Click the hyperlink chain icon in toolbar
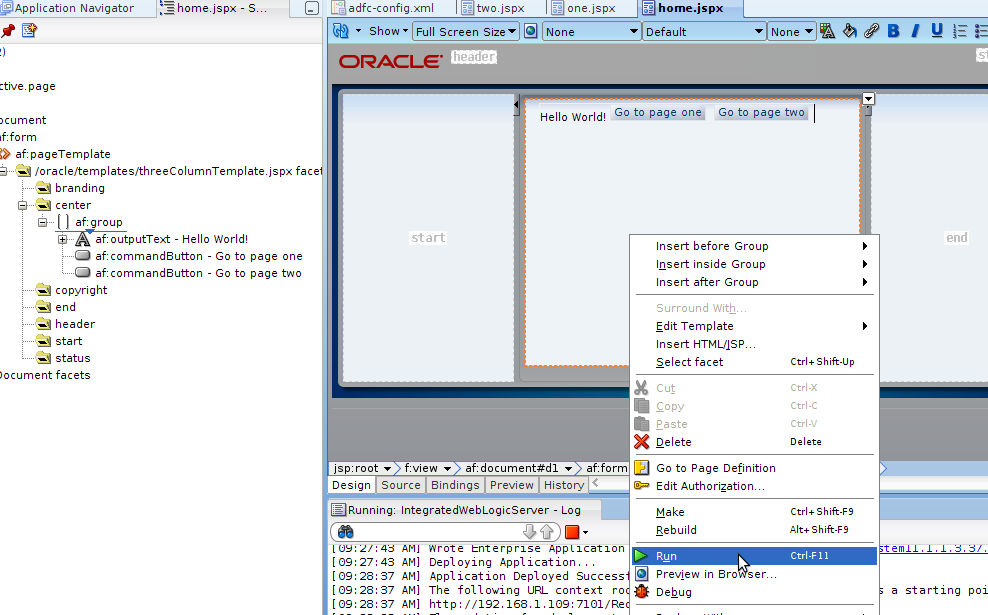 click(871, 31)
